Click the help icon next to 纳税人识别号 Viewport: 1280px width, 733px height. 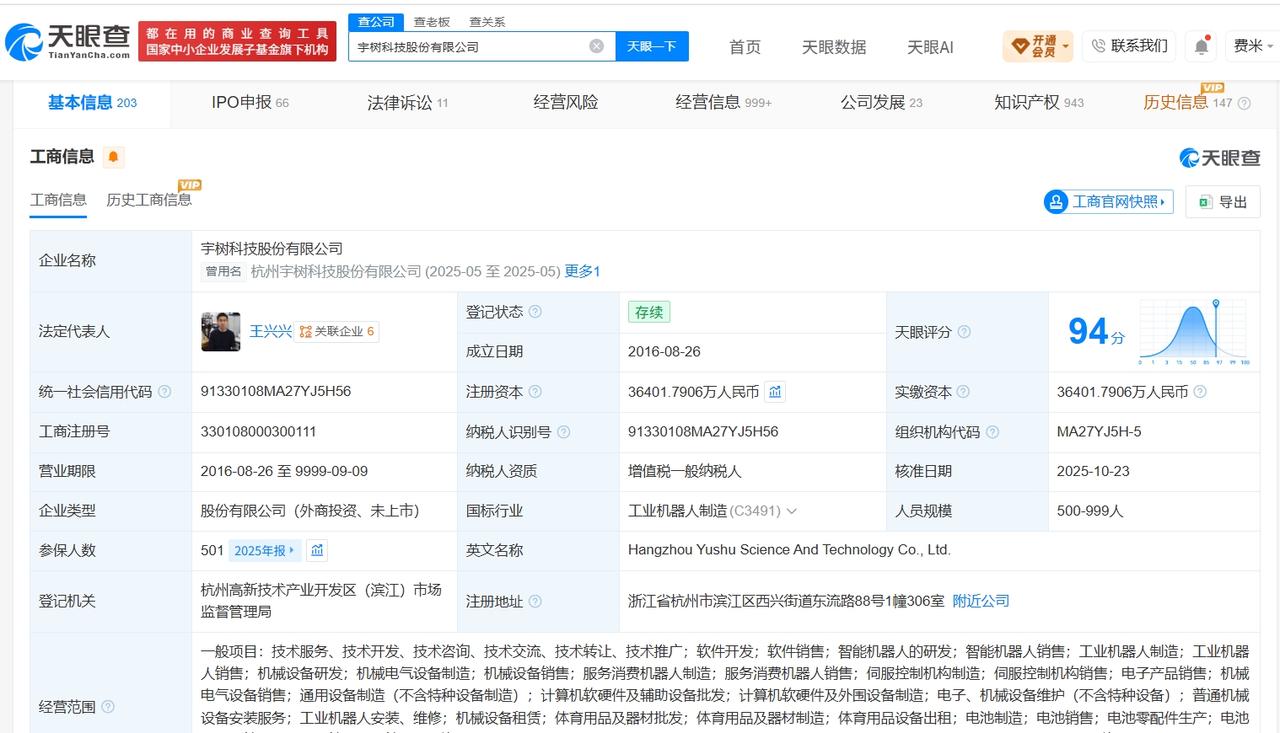click(x=563, y=432)
